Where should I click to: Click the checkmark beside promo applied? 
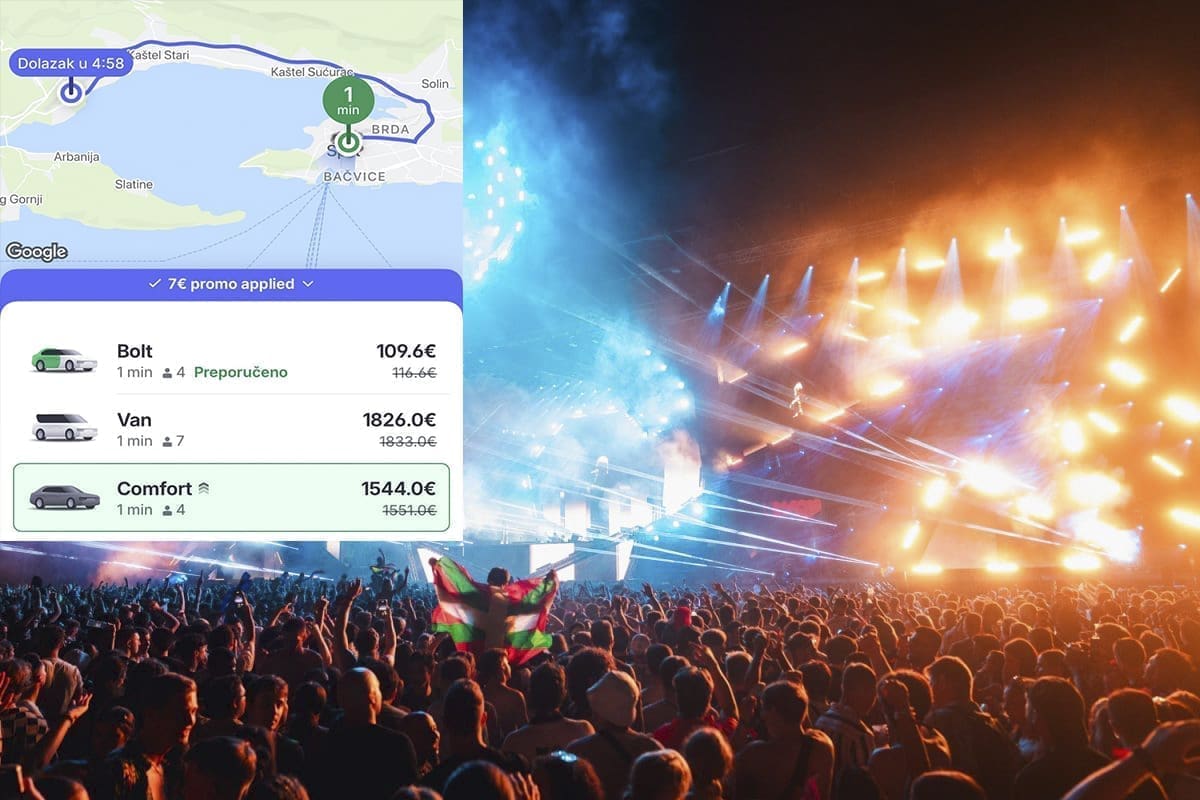point(154,284)
